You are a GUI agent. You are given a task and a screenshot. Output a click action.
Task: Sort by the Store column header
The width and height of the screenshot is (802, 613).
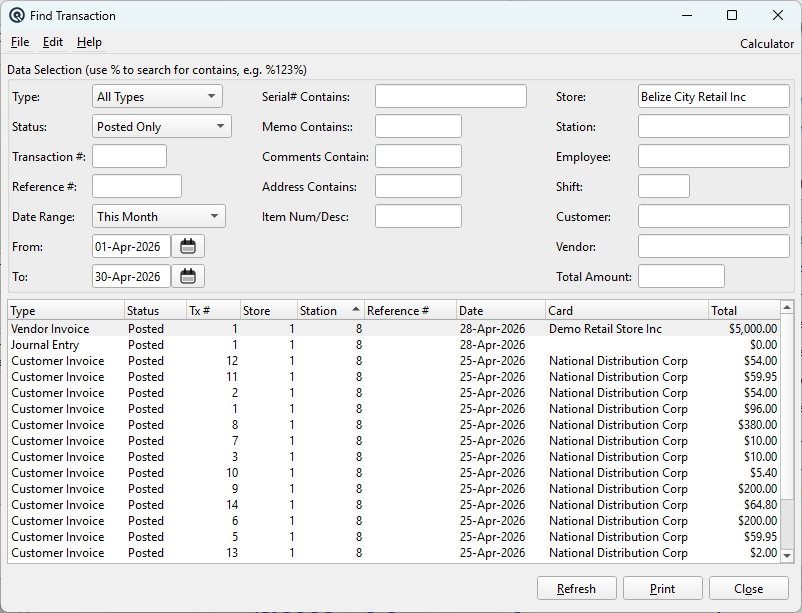pyautogui.click(x=269, y=311)
